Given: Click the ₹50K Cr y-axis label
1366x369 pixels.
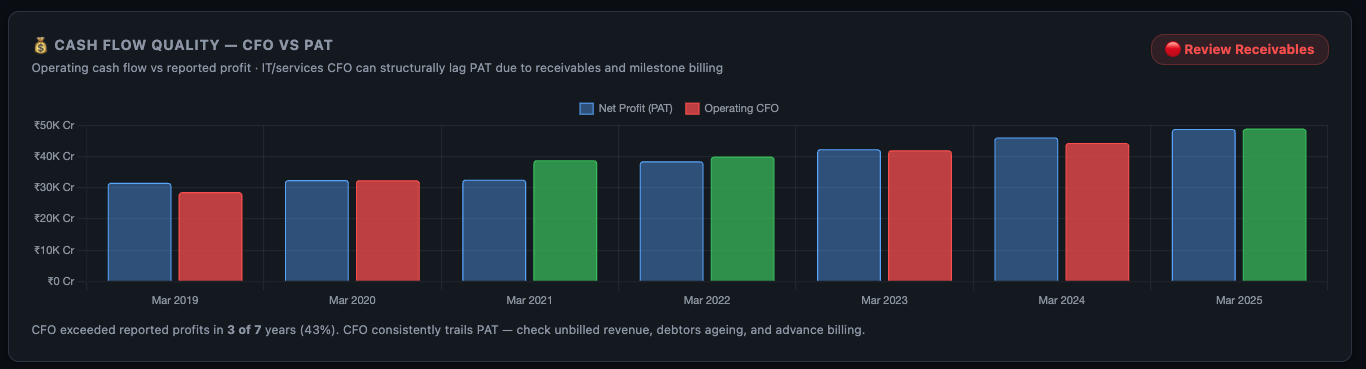Looking at the screenshot, I should [x=54, y=125].
